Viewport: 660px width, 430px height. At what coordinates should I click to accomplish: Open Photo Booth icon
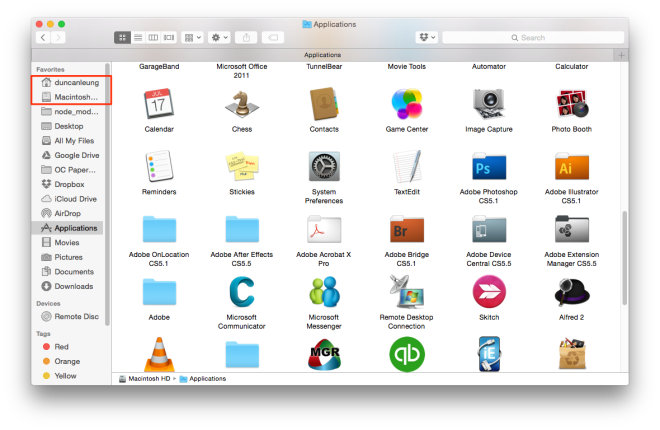[x=572, y=104]
